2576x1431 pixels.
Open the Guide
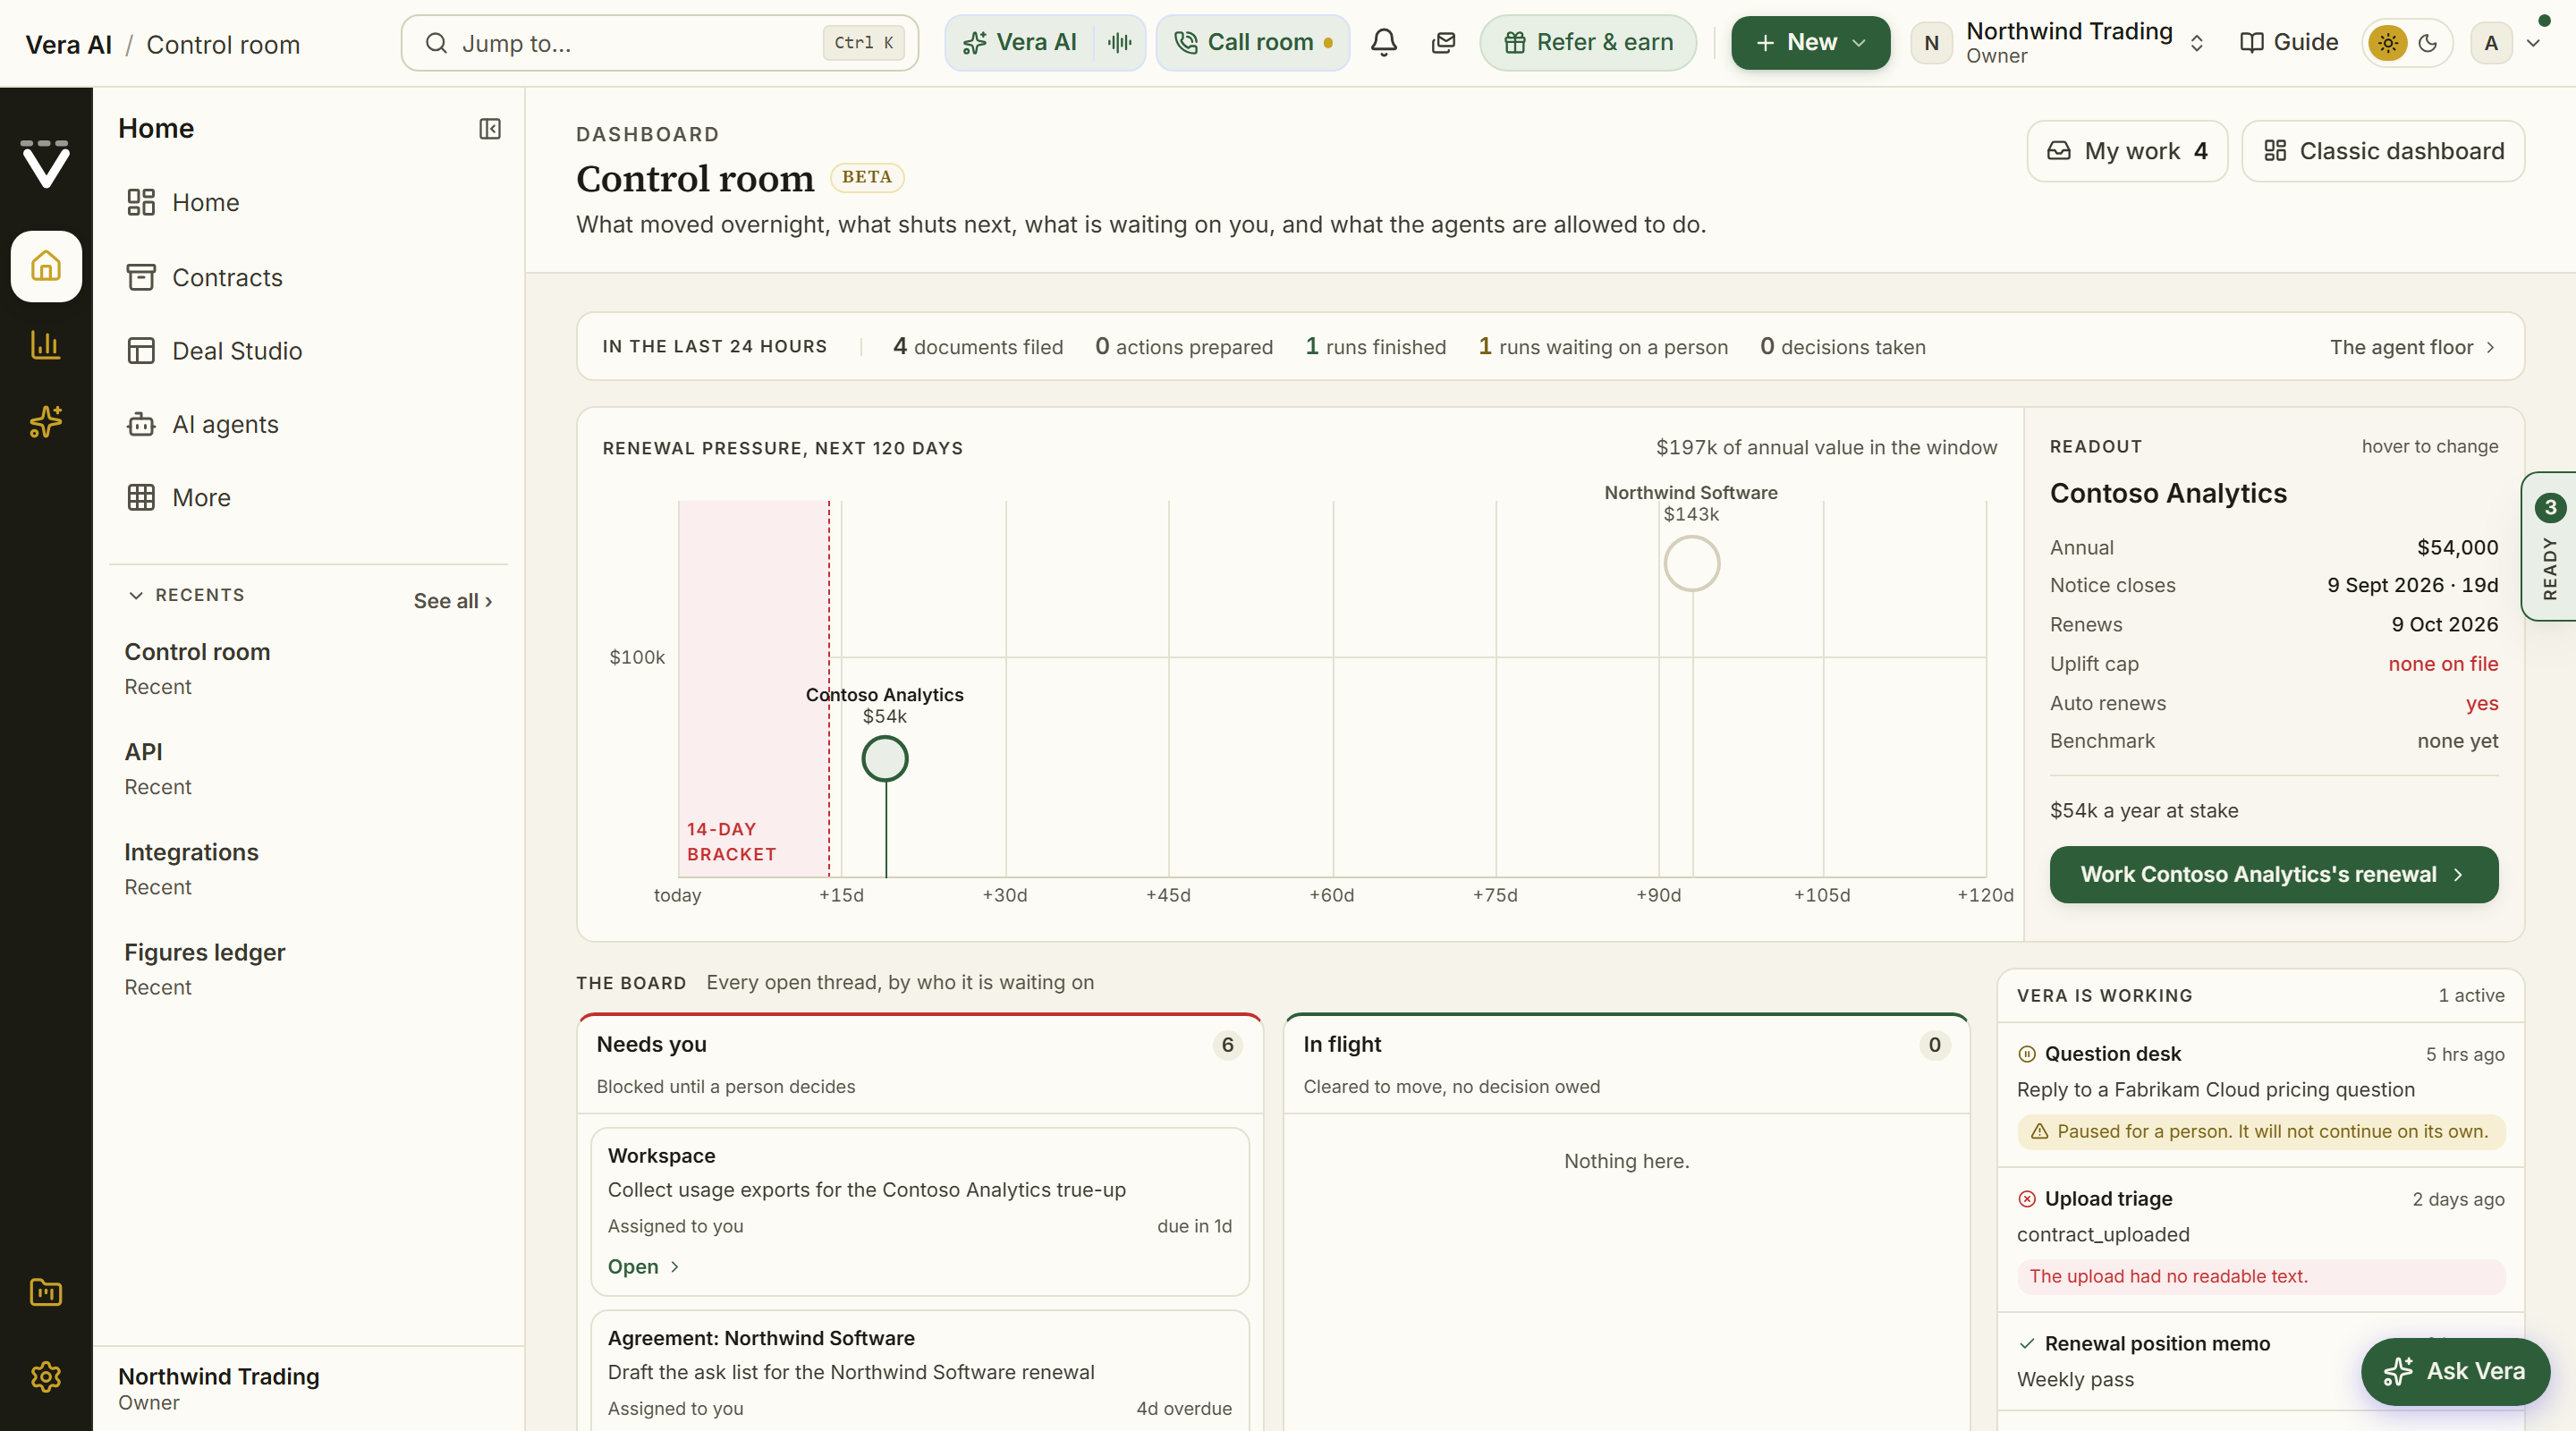[x=2288, y=43]
